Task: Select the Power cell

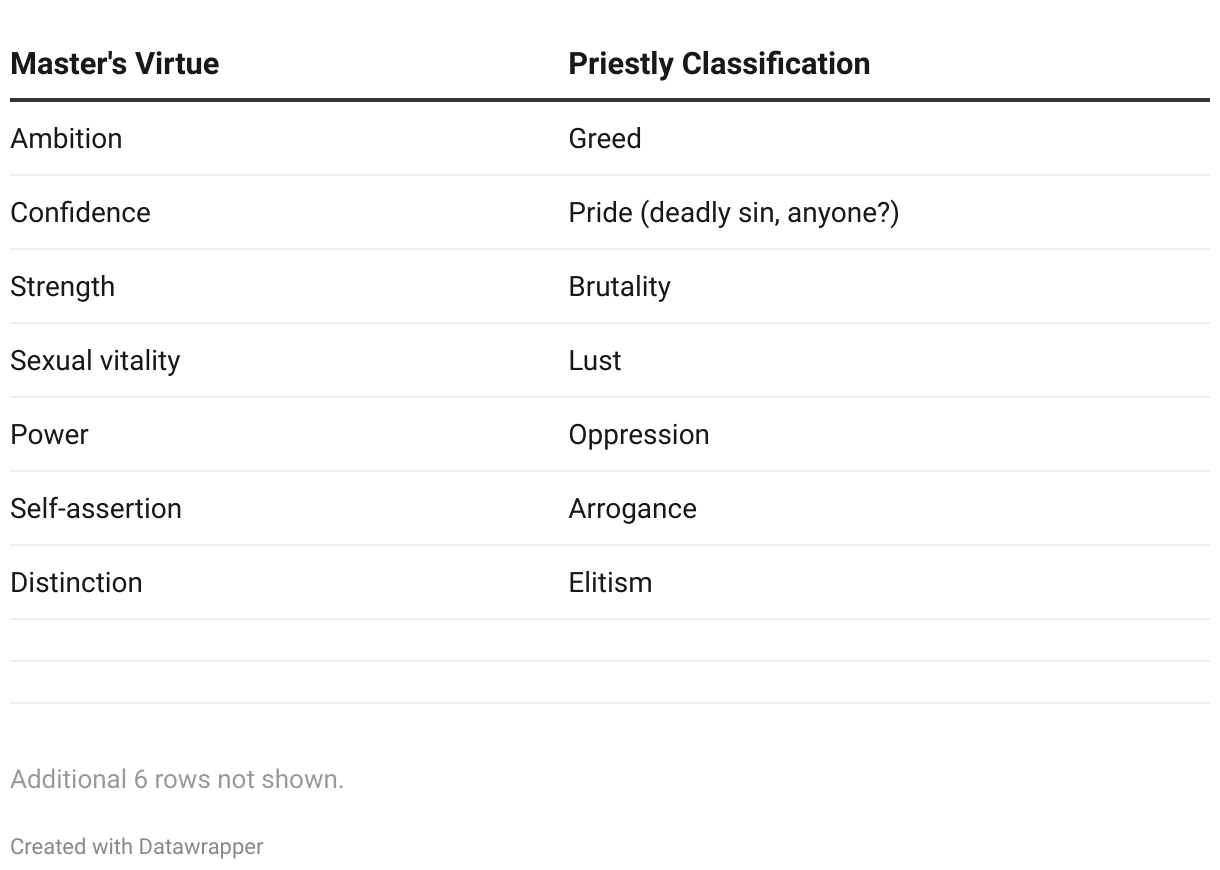Action: (49, 434)
